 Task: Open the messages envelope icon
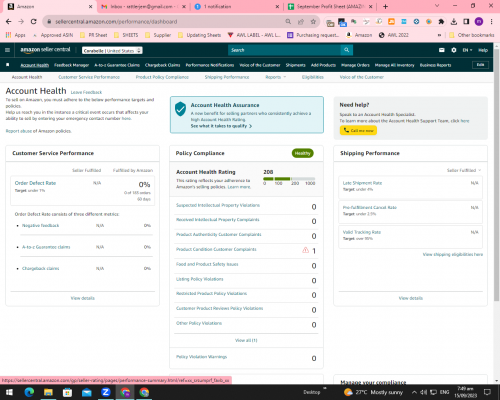(442, 50)
